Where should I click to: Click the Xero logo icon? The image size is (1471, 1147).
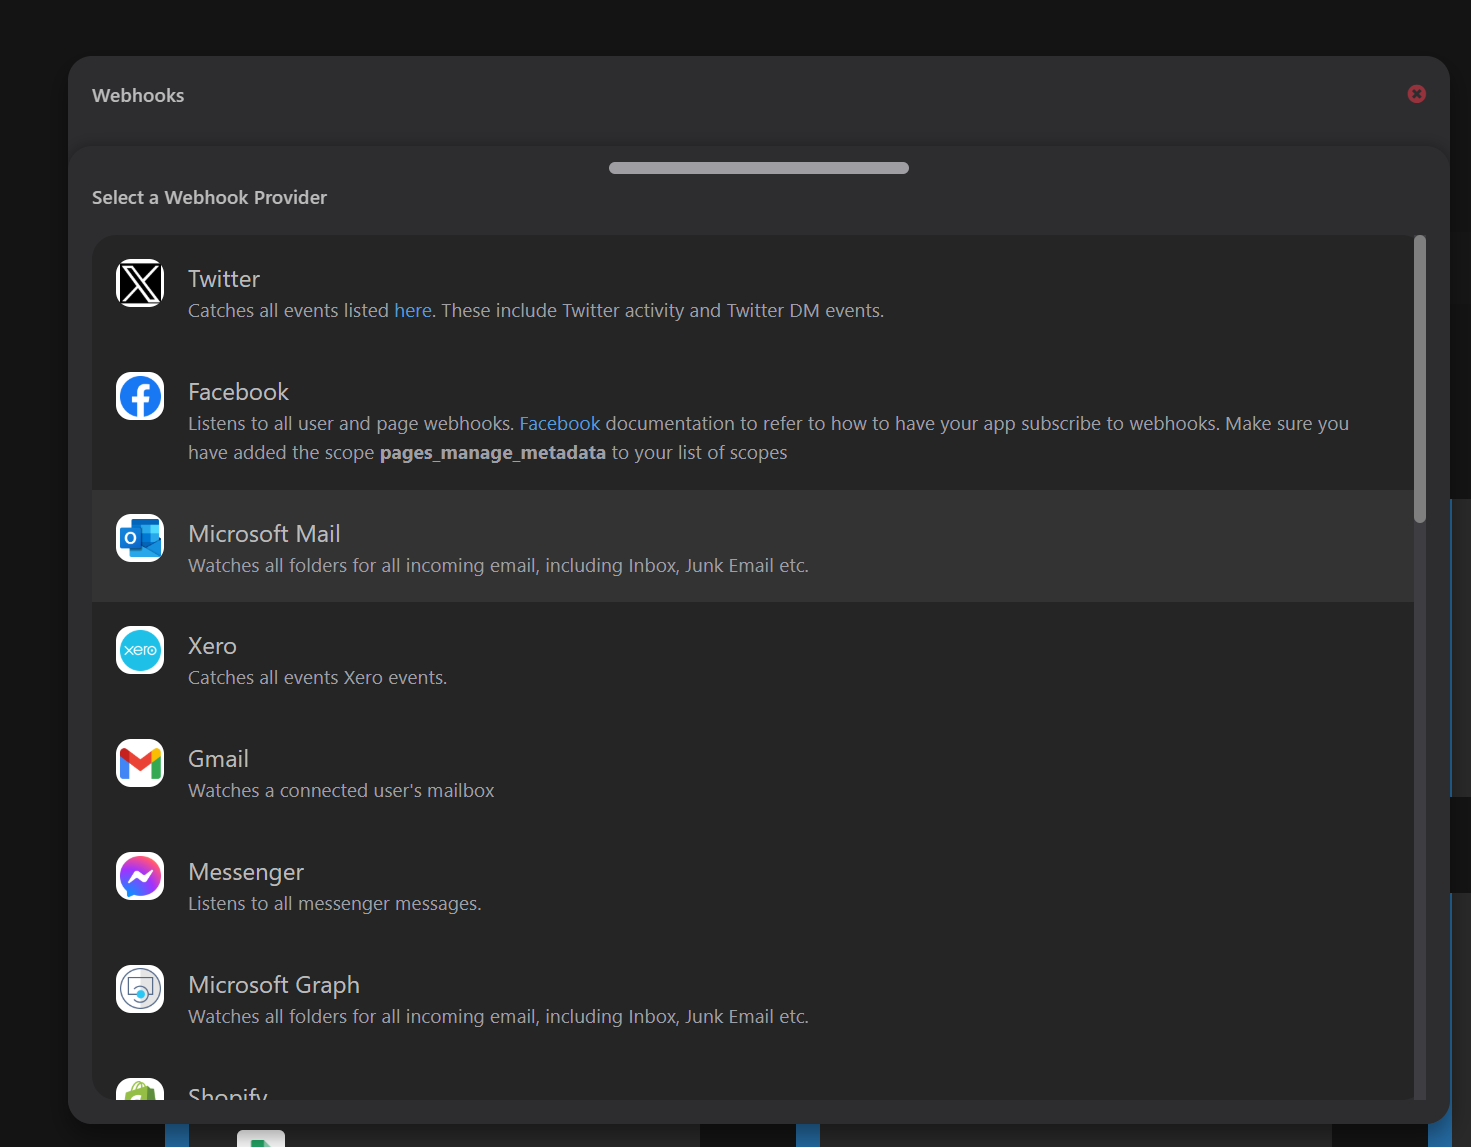140,650
